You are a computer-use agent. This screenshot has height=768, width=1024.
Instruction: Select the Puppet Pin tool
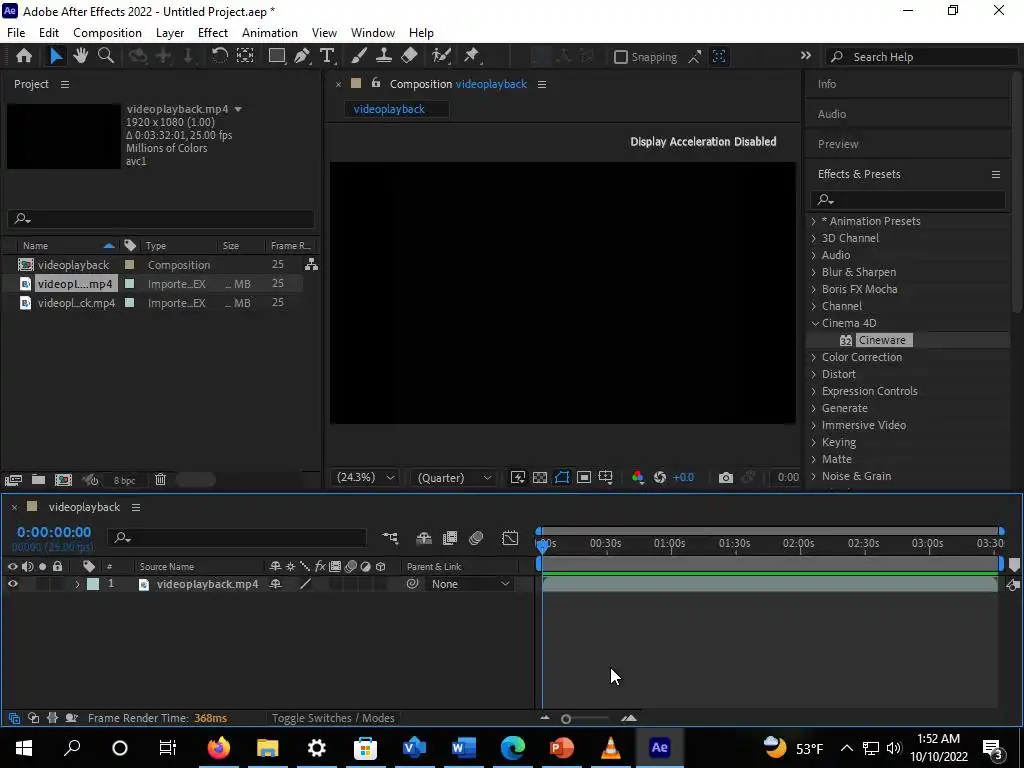[x=472, y=56]
